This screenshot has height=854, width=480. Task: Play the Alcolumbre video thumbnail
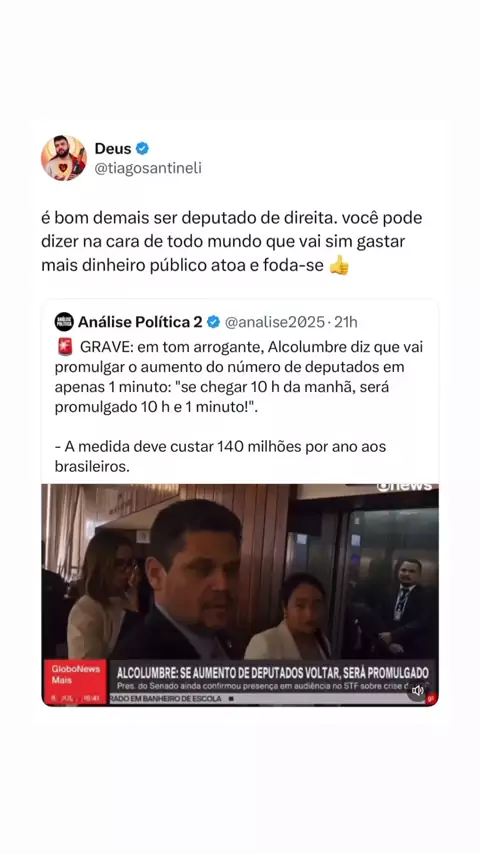240,594
